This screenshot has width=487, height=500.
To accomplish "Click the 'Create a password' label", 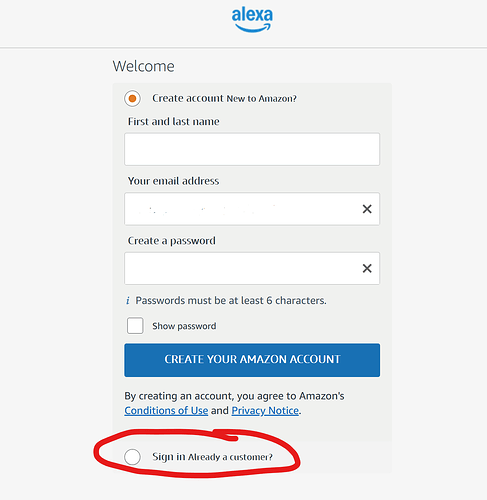I will pyautogui.click(x=171, y=241).
